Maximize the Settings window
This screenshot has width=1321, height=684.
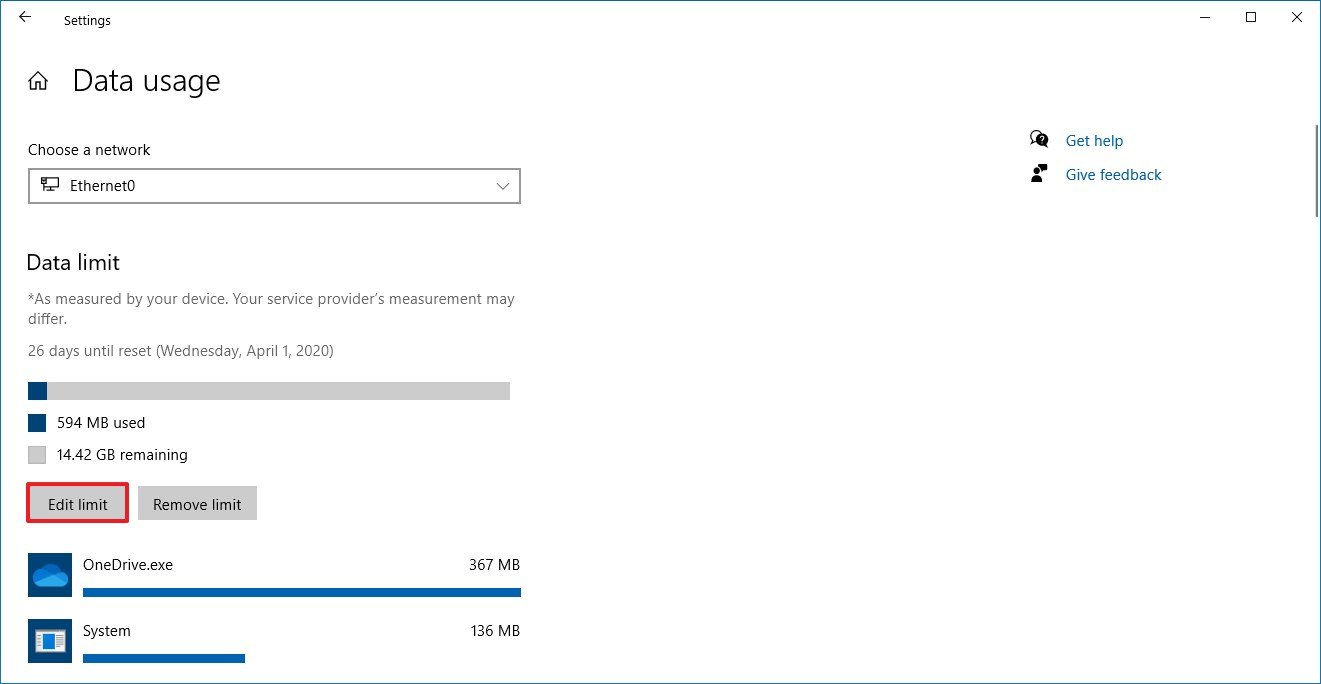point(1251,17)
